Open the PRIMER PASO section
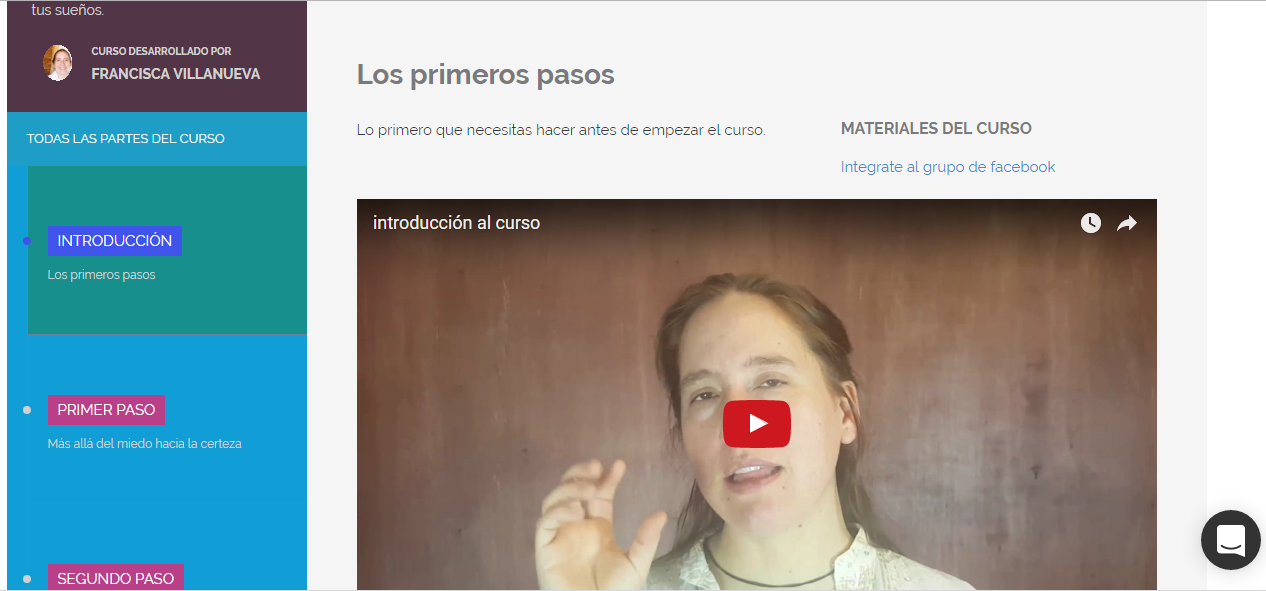 (106, 410)
